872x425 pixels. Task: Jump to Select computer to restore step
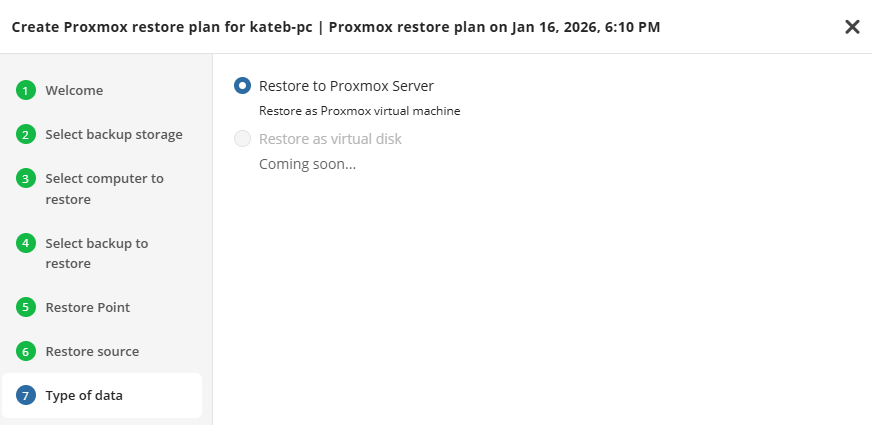click(104, 189)
